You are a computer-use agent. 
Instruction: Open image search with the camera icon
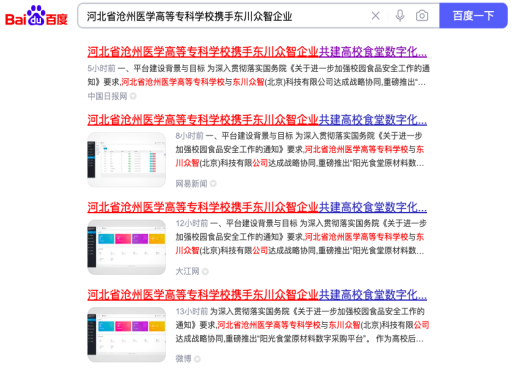[x=422, y=16]
